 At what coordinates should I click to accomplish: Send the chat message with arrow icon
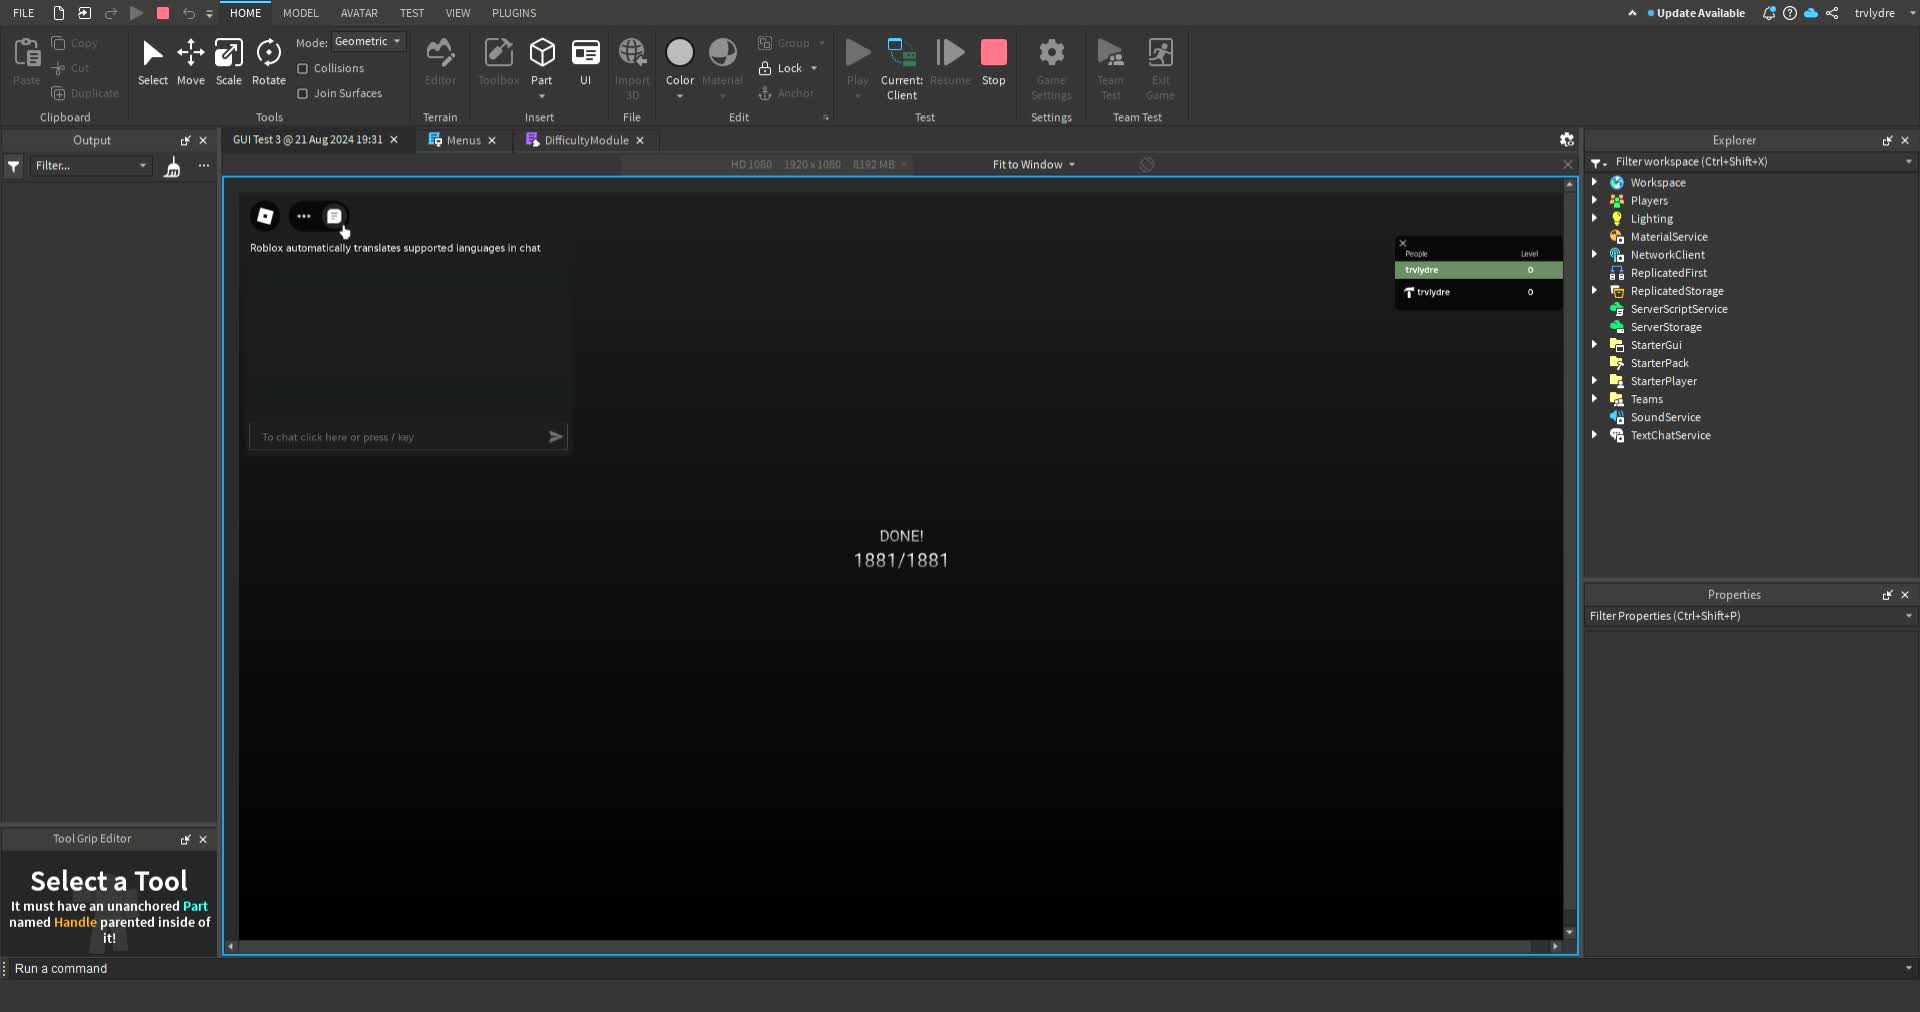coord(556,437)
